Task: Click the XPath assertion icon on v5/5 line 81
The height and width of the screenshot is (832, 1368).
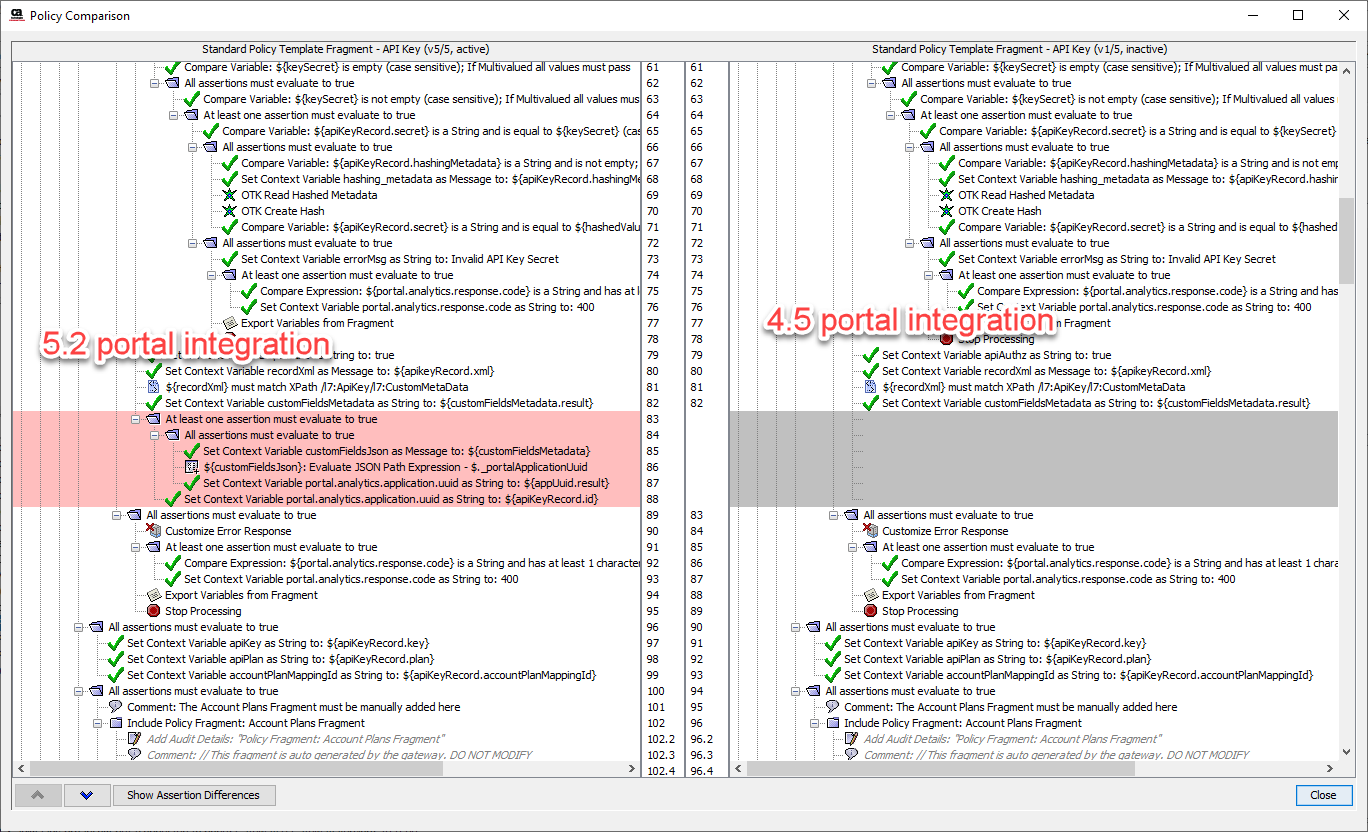Action: point(153,387)
